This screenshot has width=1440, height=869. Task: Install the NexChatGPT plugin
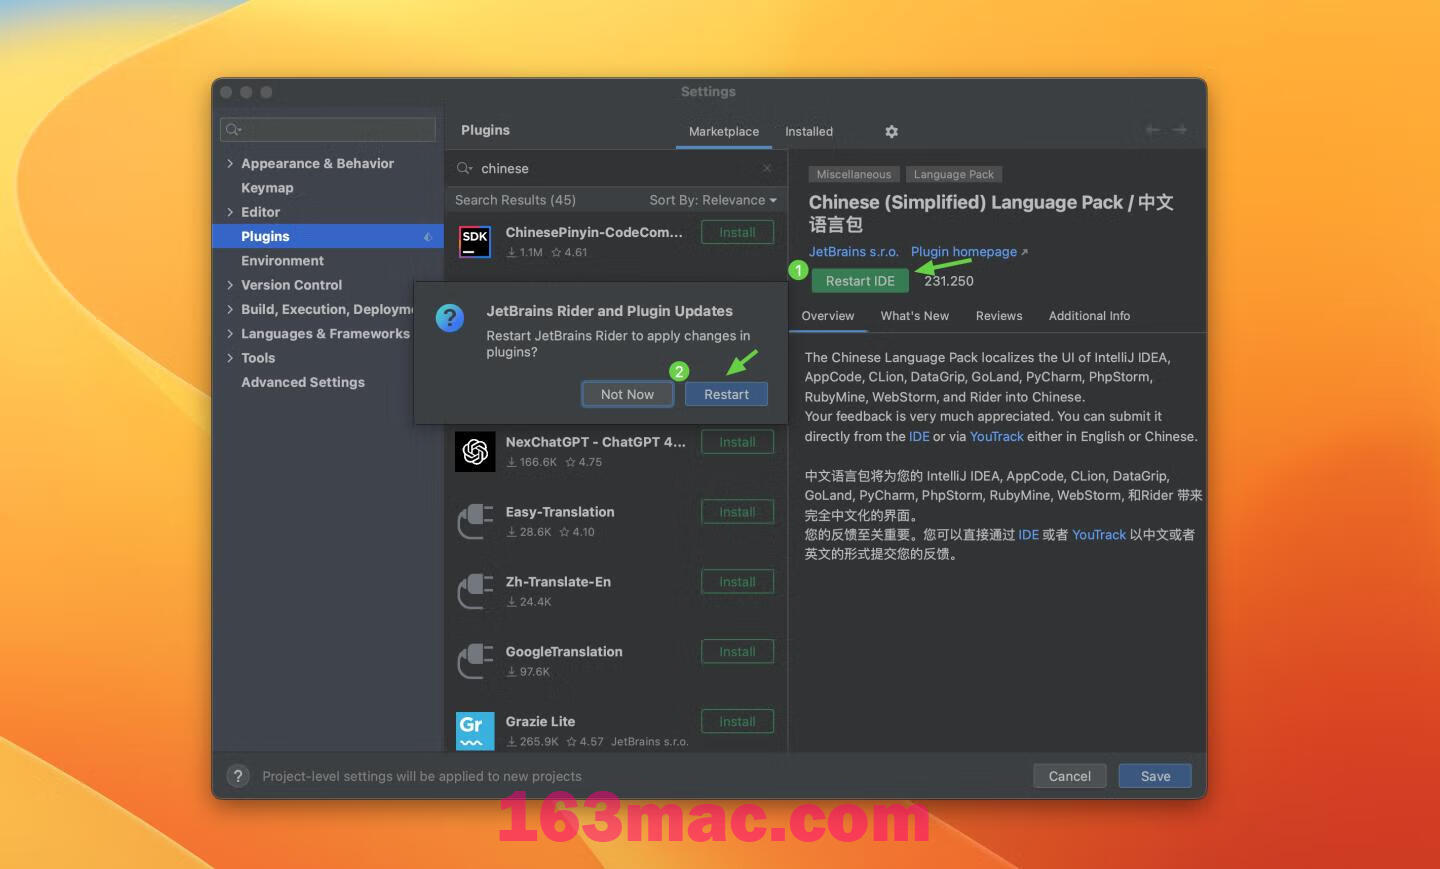(737, 442)
